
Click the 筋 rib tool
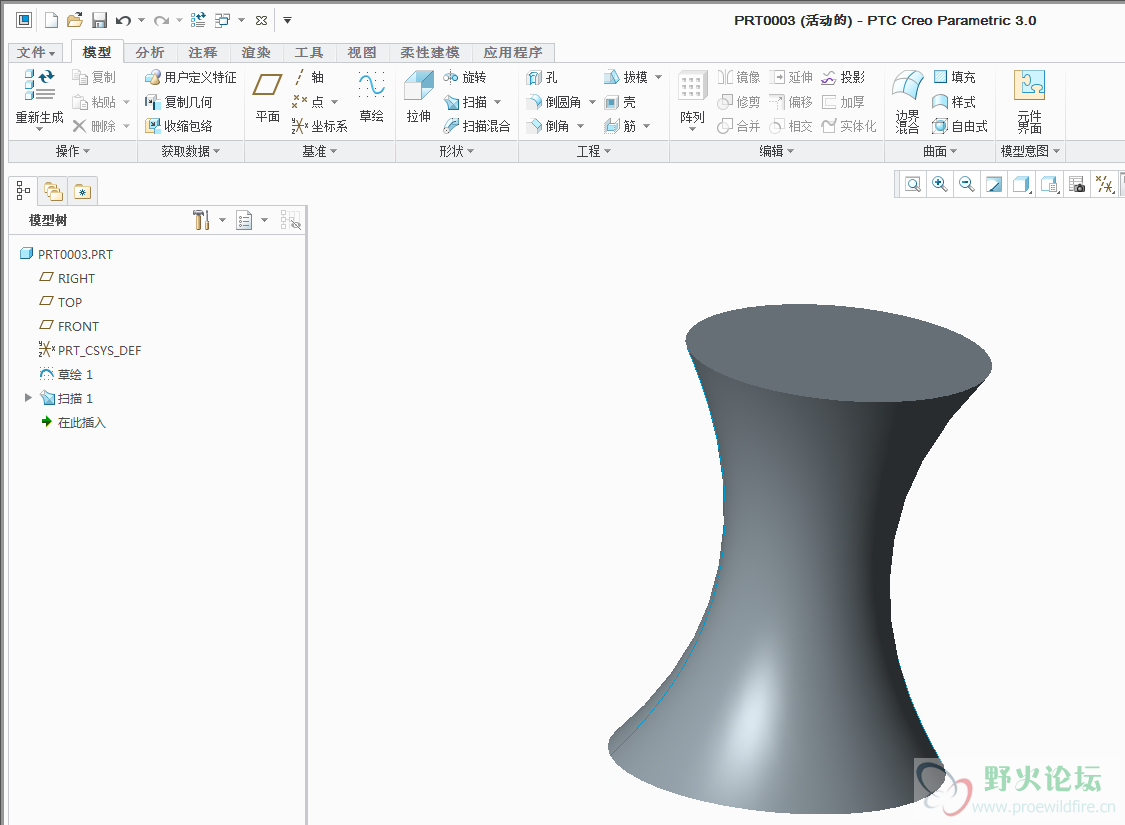(x=621, y=126)
